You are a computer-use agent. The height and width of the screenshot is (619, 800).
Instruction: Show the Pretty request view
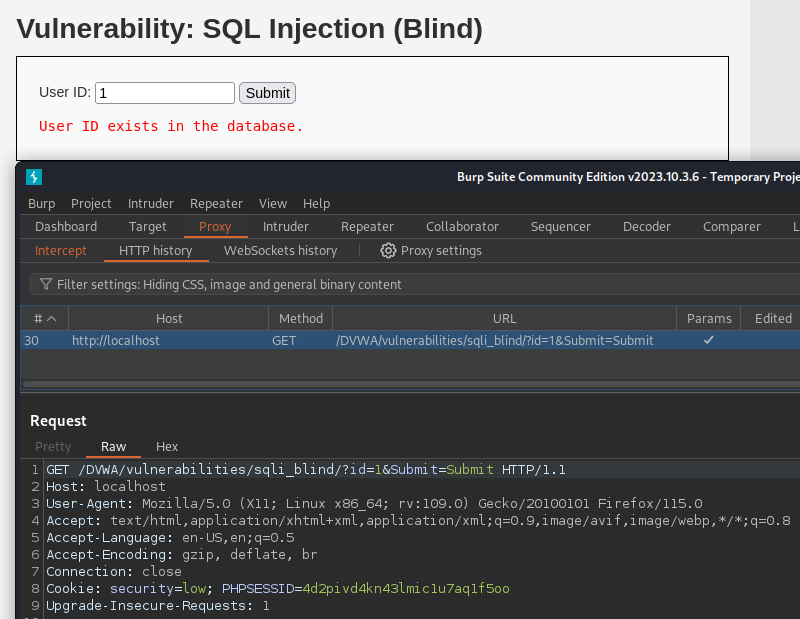tap(53, 447)
